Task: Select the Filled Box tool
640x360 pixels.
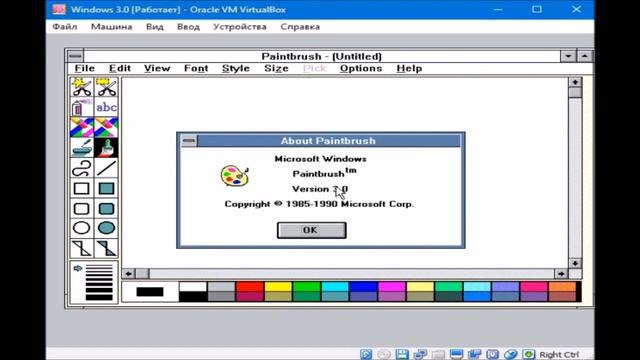Action: tap(106, 188)
